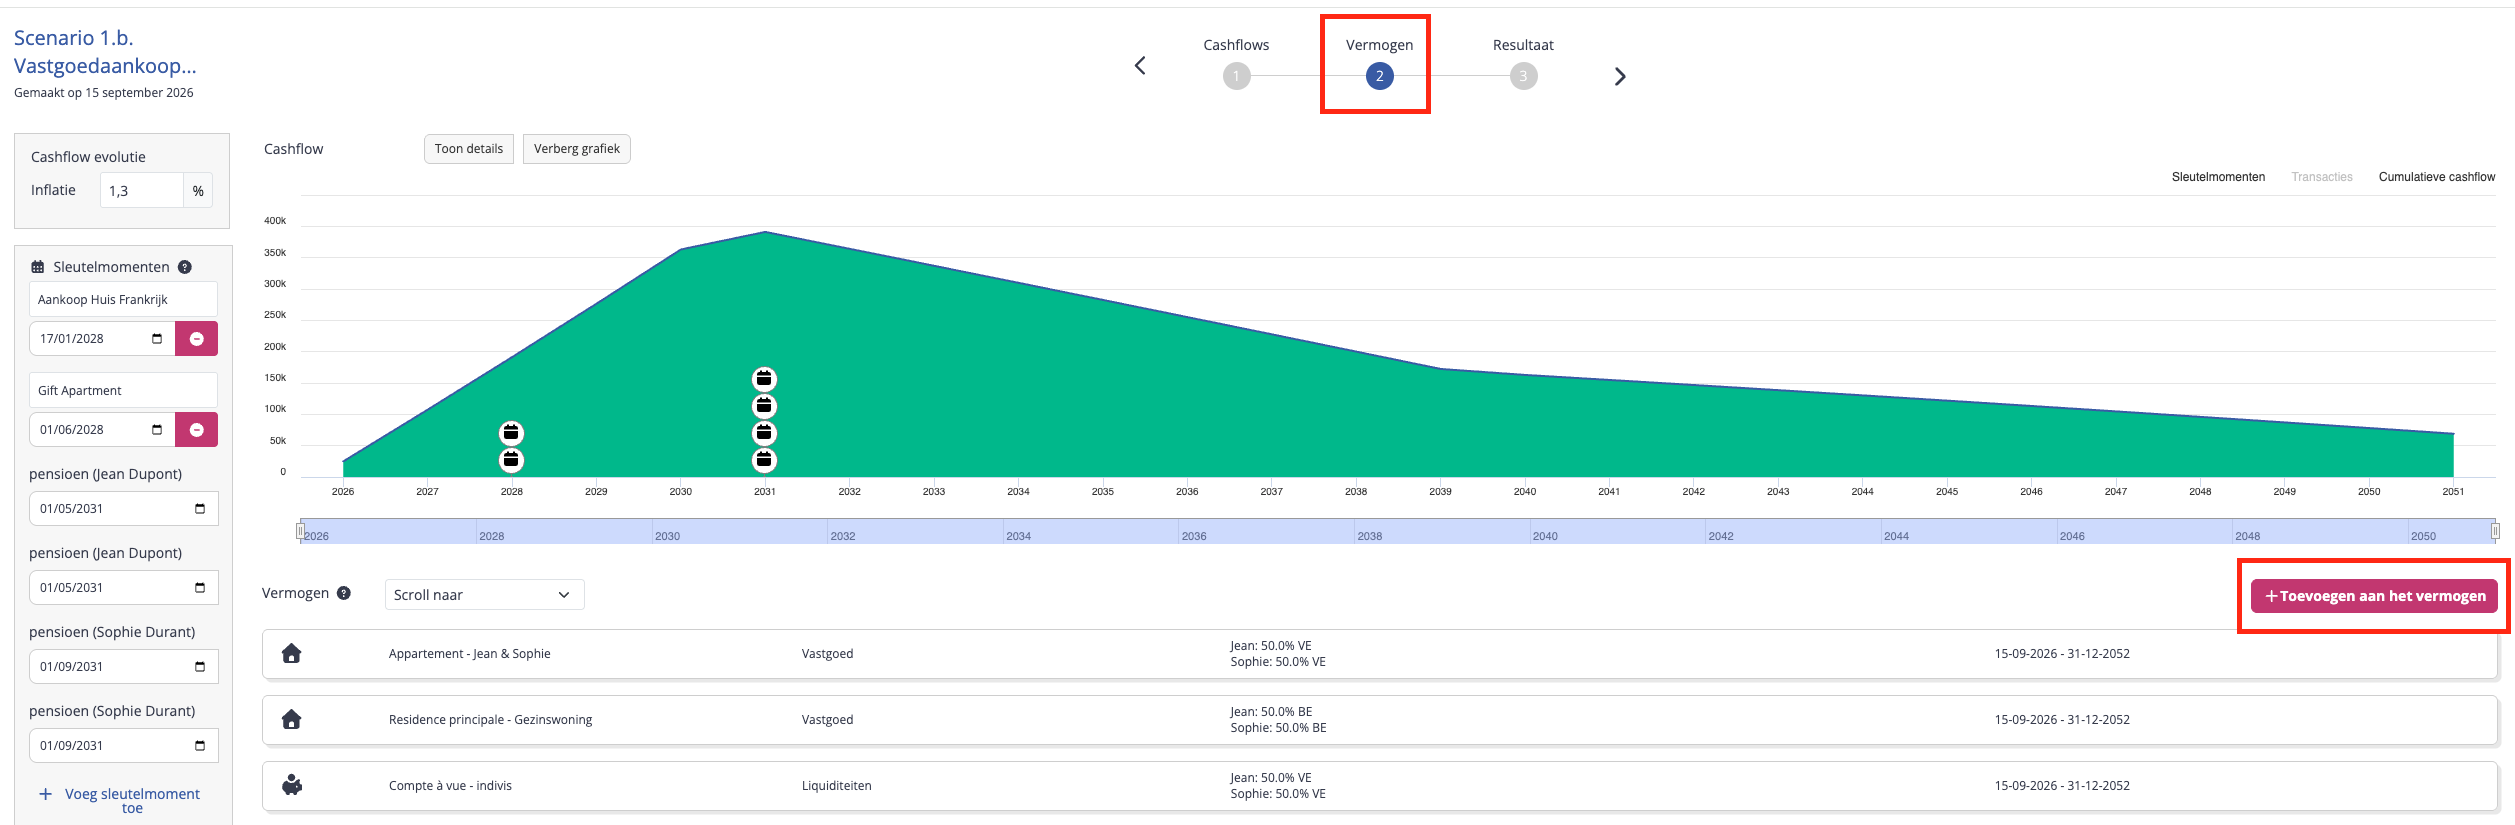Click the upper calendar marker at 2028
The height and width of the screenshot is (825, 2515).
click(x=511, y=433)
